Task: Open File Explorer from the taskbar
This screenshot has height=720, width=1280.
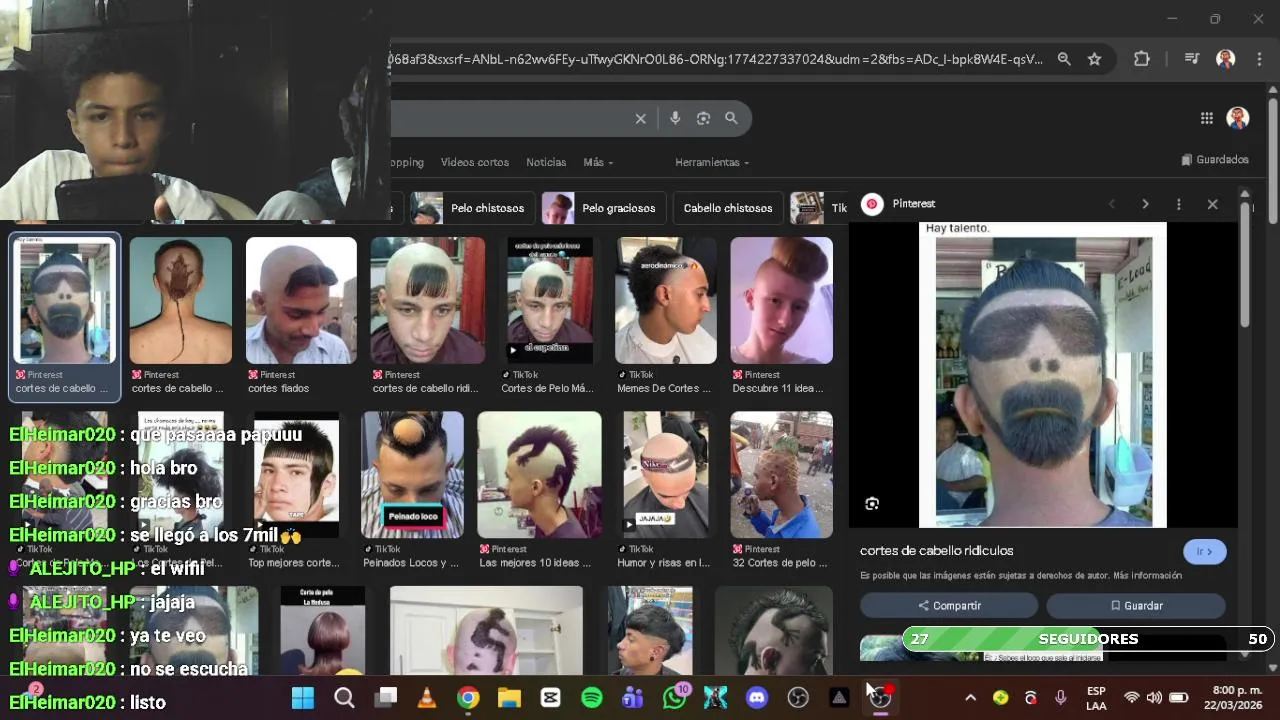Action: (x=509, y=697)
